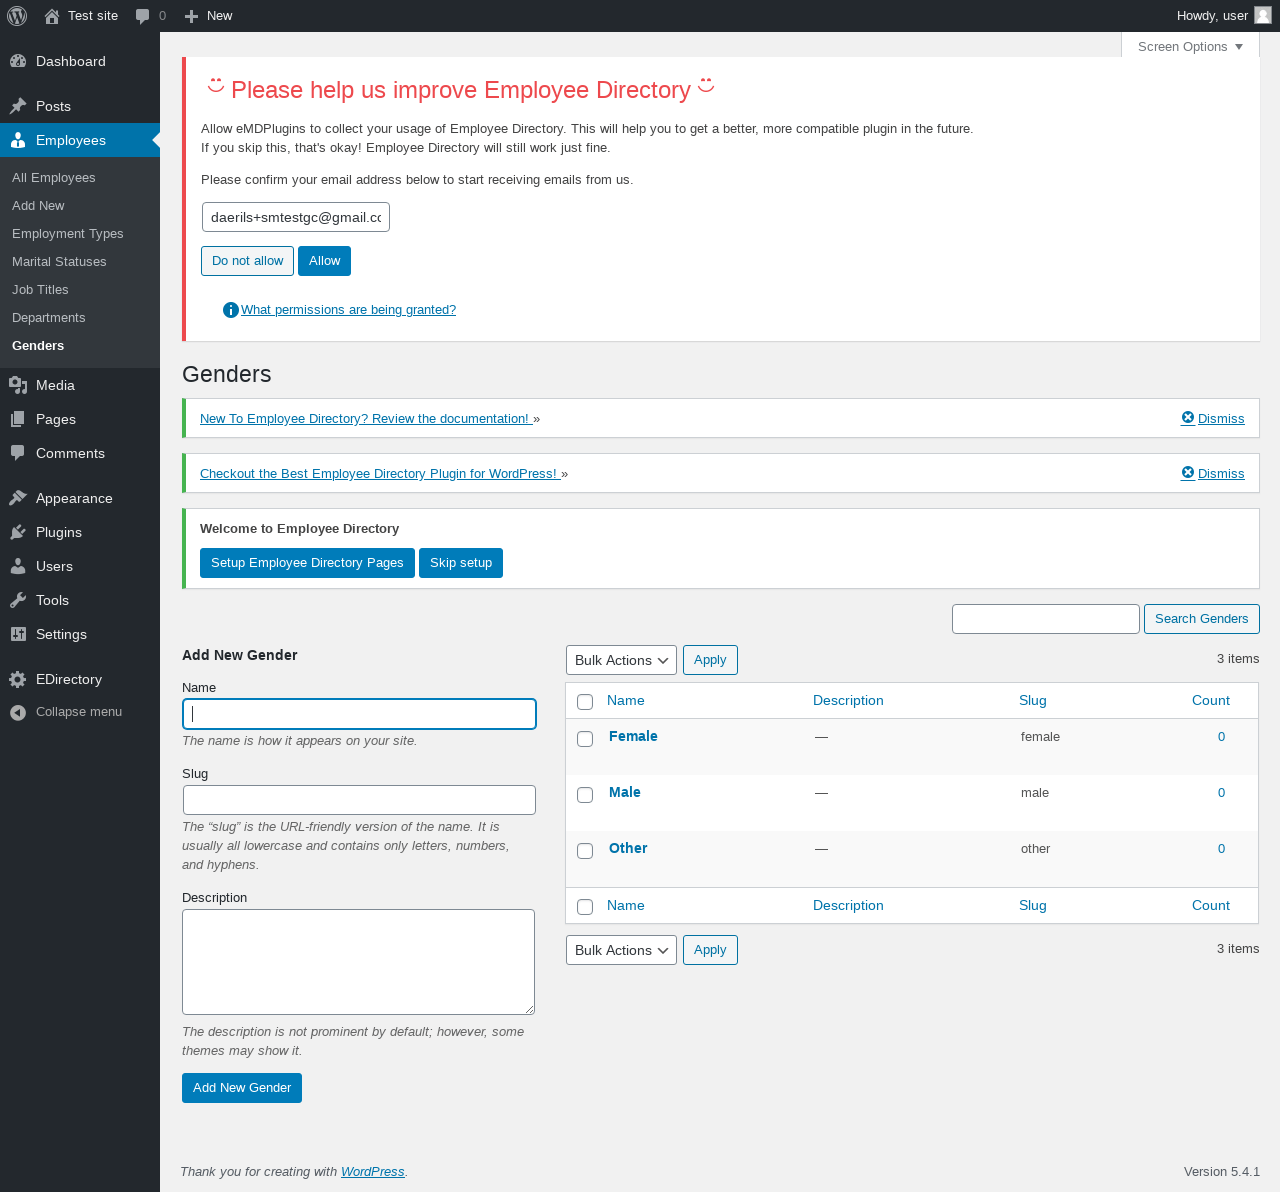1280x1192 pixels.
Task: Click the plus icon beside New
Action: coord(192,16)
